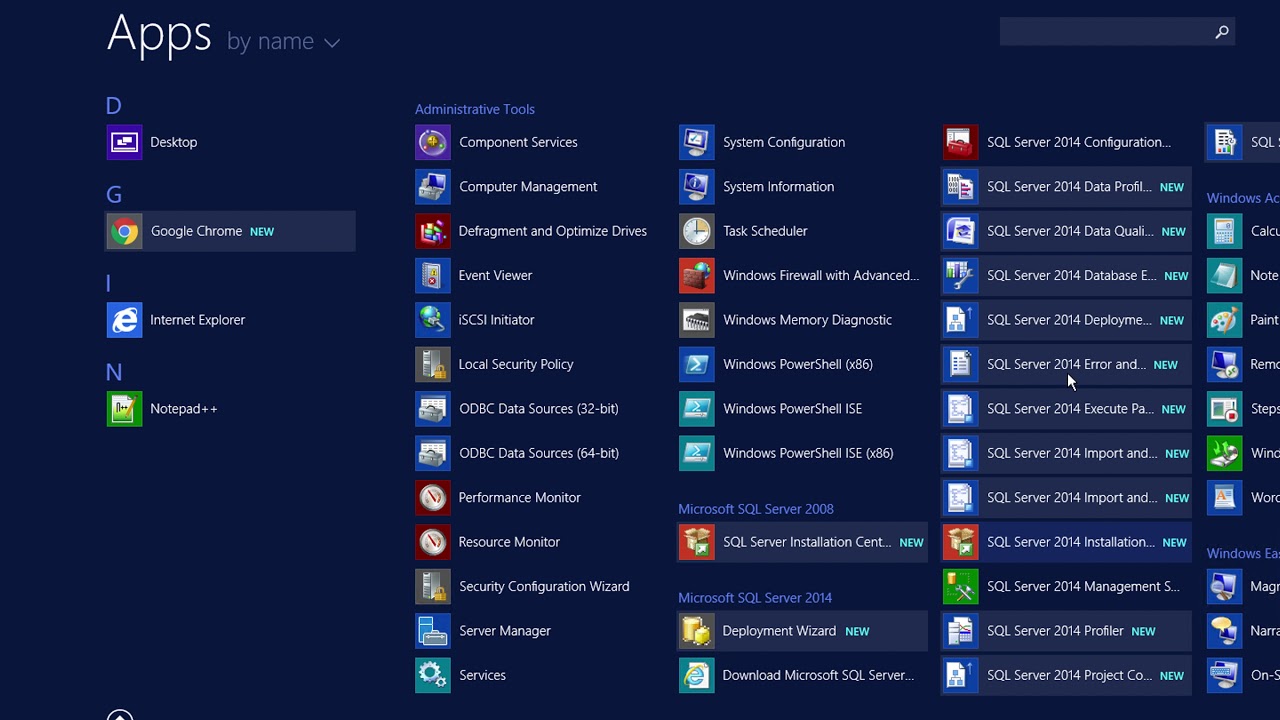1280x720 pixels.
Task: Launch Google Chrome icon
Action: [x=124, y=231]
